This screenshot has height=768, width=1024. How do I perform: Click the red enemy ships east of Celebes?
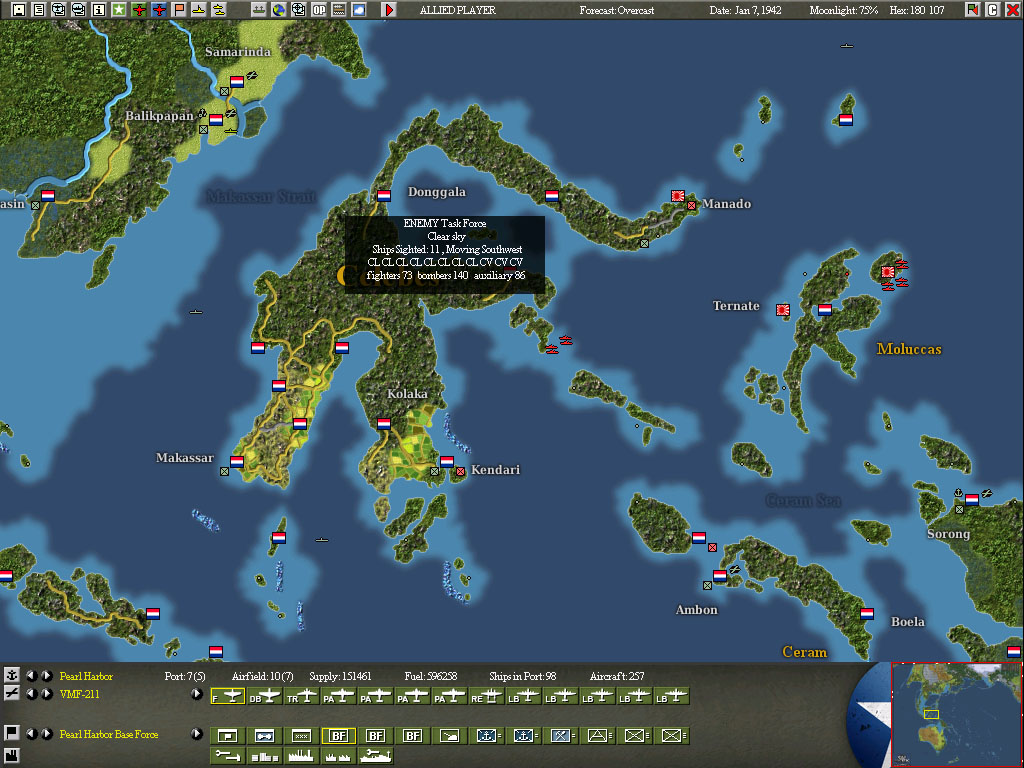point(559,344)
